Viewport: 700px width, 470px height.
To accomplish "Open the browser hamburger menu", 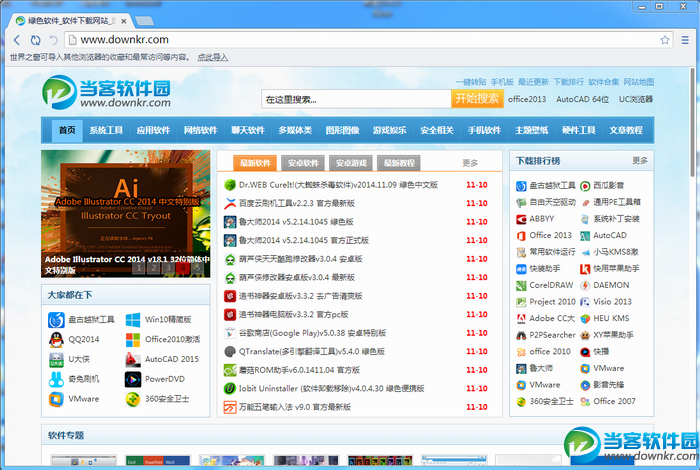I will coord(685,40).
